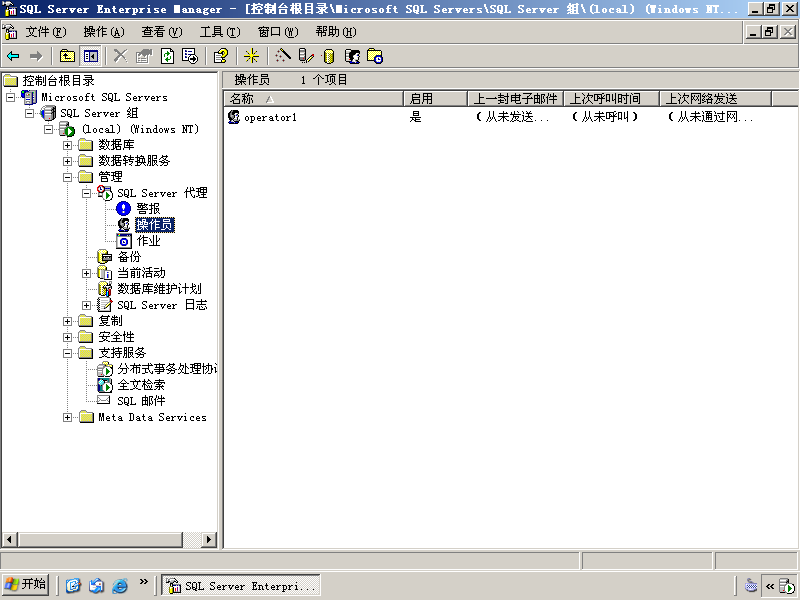Click the new login person icon
This screenshot has height=600, width=800.
(353, 56)
